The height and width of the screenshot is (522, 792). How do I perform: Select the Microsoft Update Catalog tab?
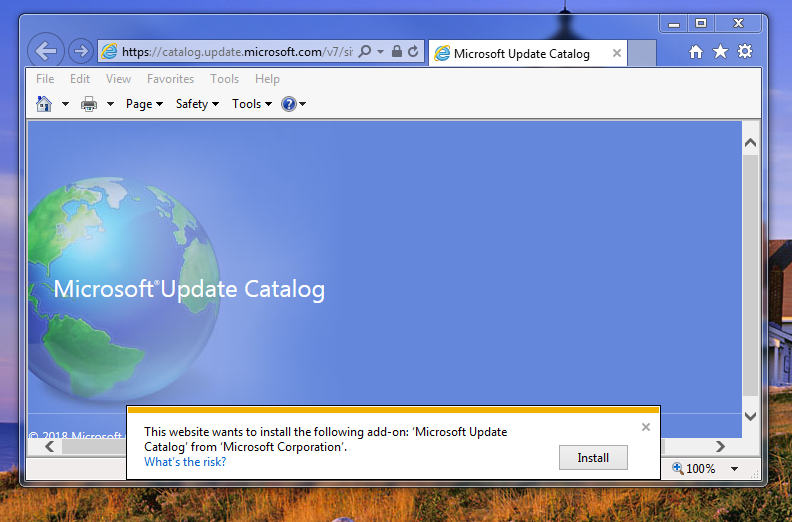pyautogui.click(x=521, y=54)
